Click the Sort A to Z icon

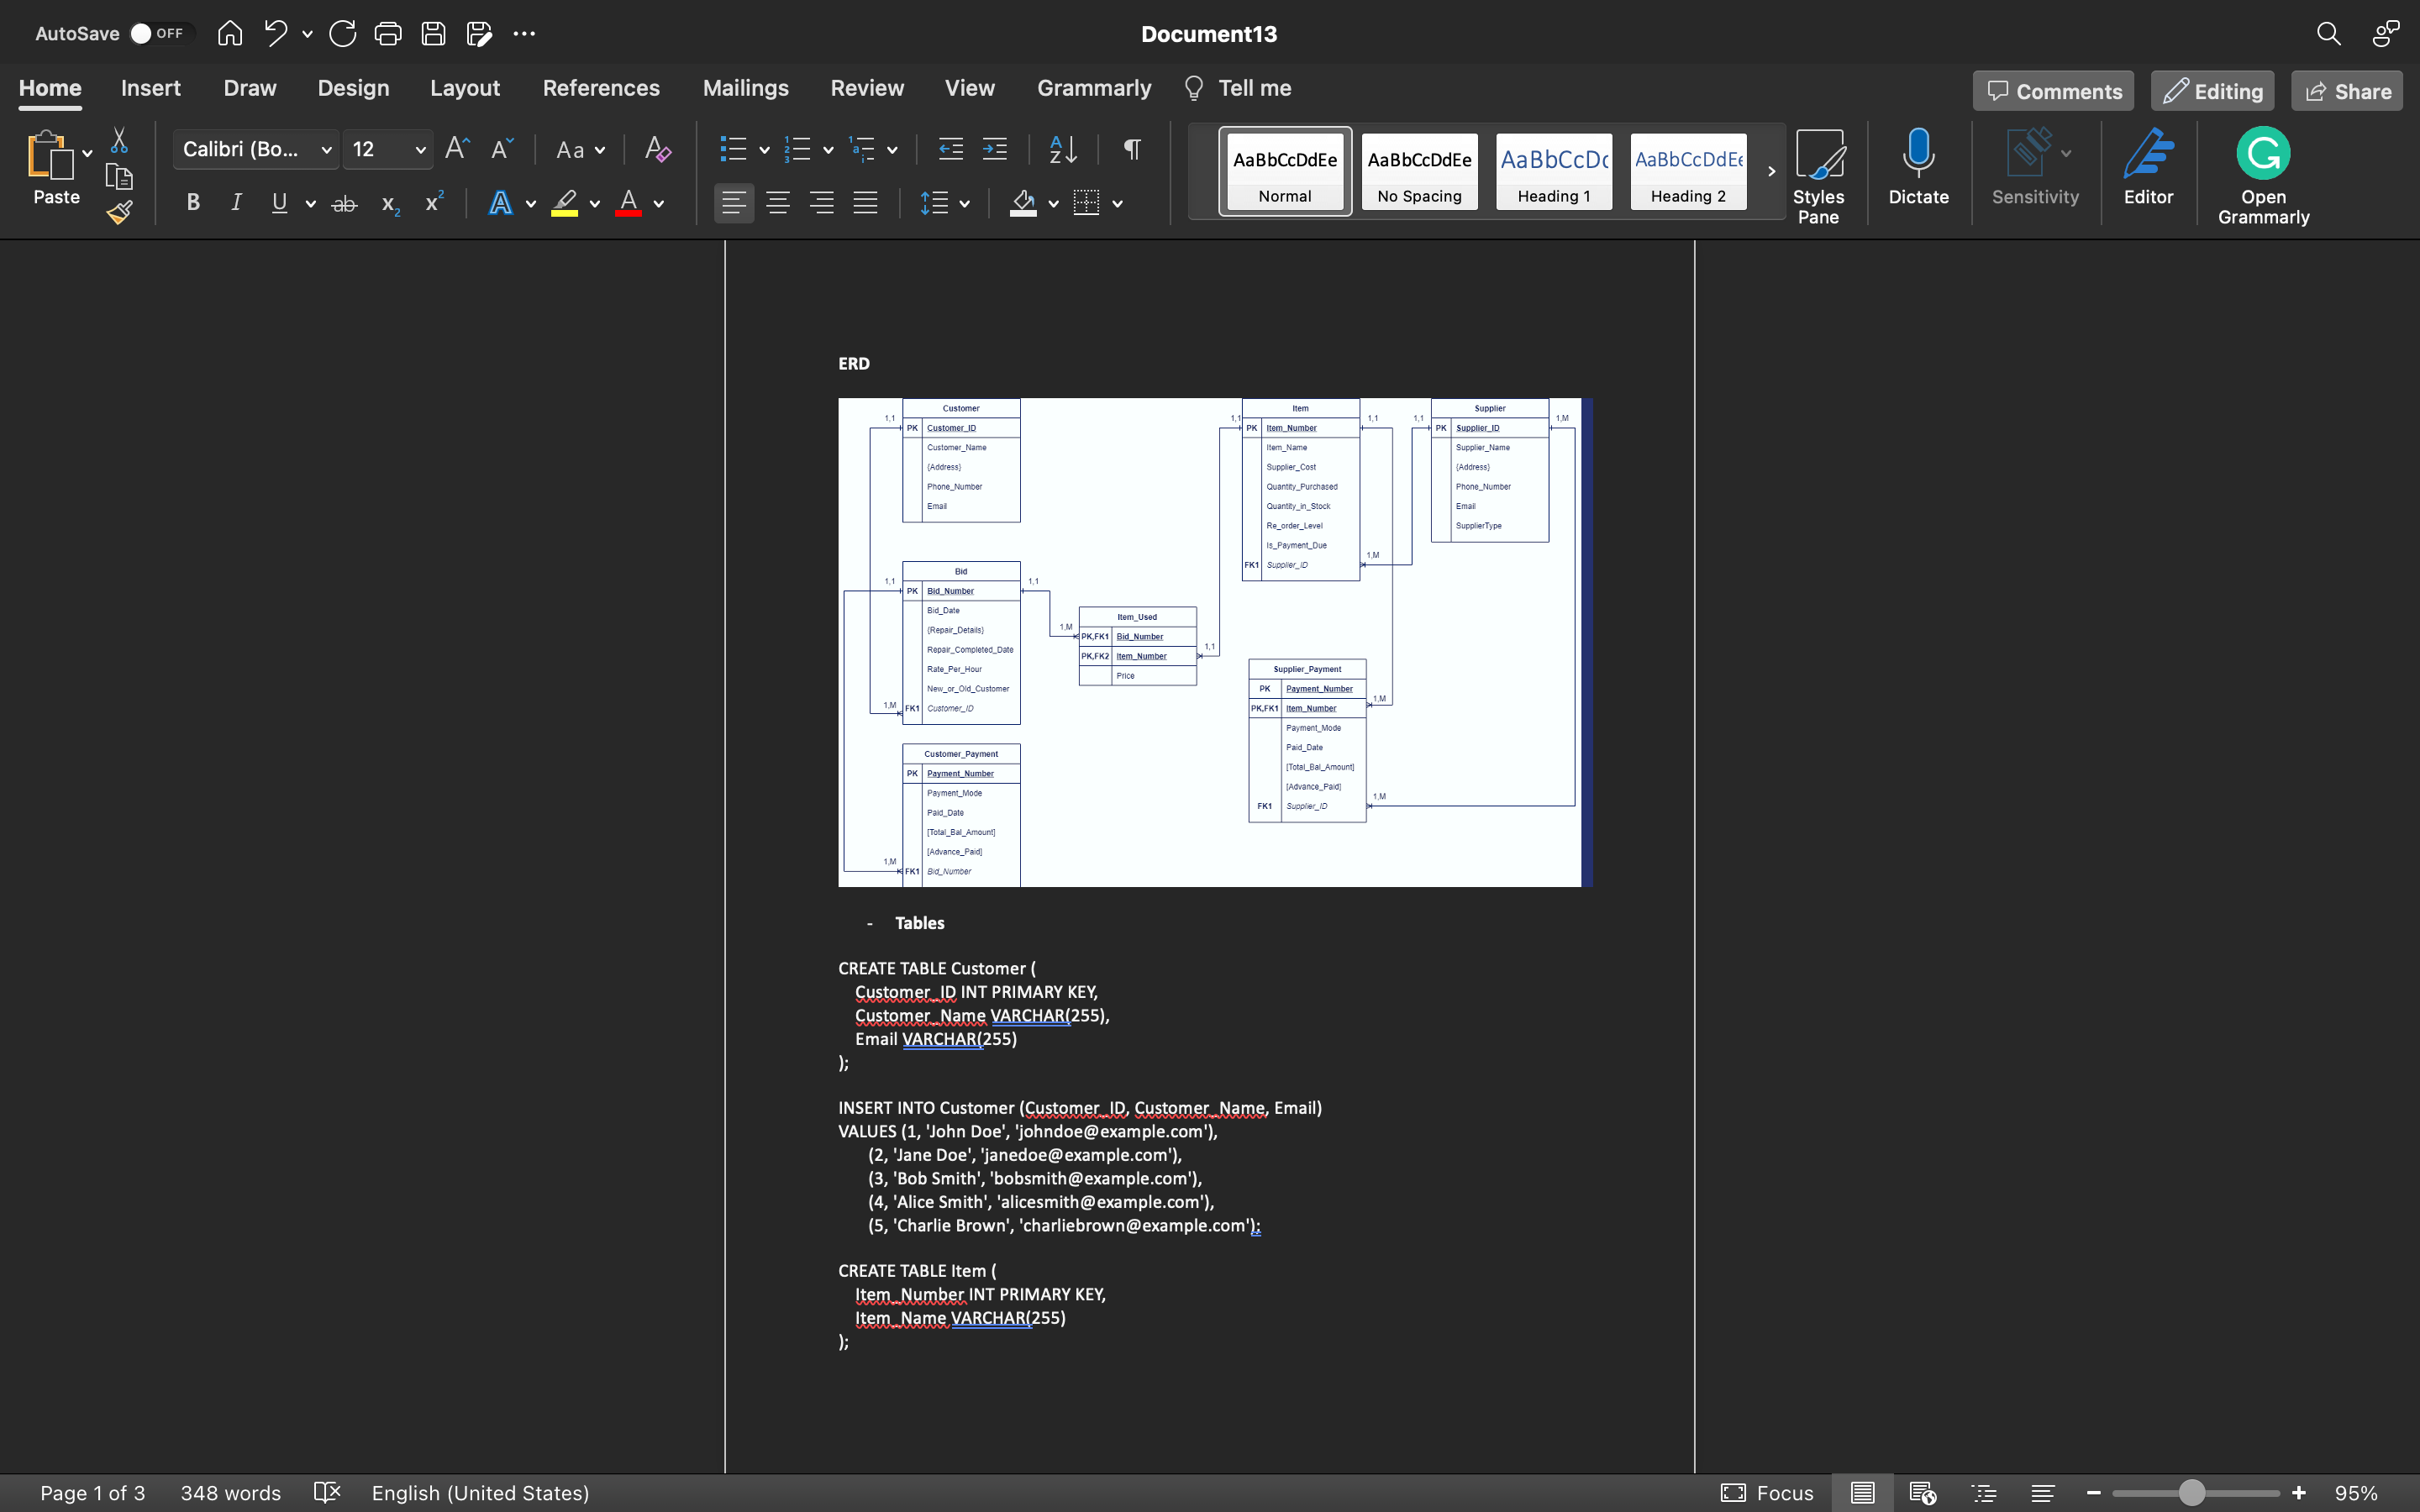pyautogui.click(x=1063, y=149)
